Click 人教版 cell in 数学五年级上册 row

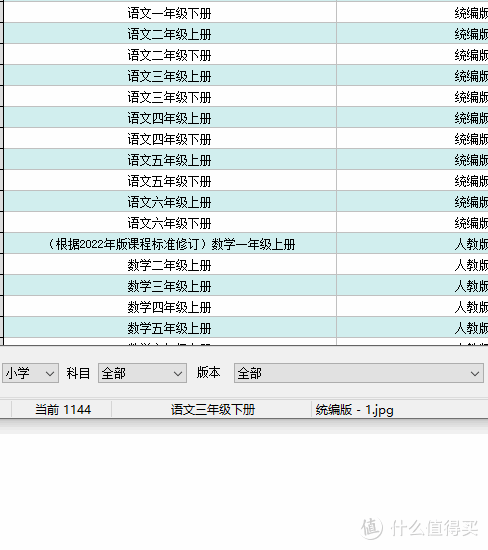tap(413, 328)
